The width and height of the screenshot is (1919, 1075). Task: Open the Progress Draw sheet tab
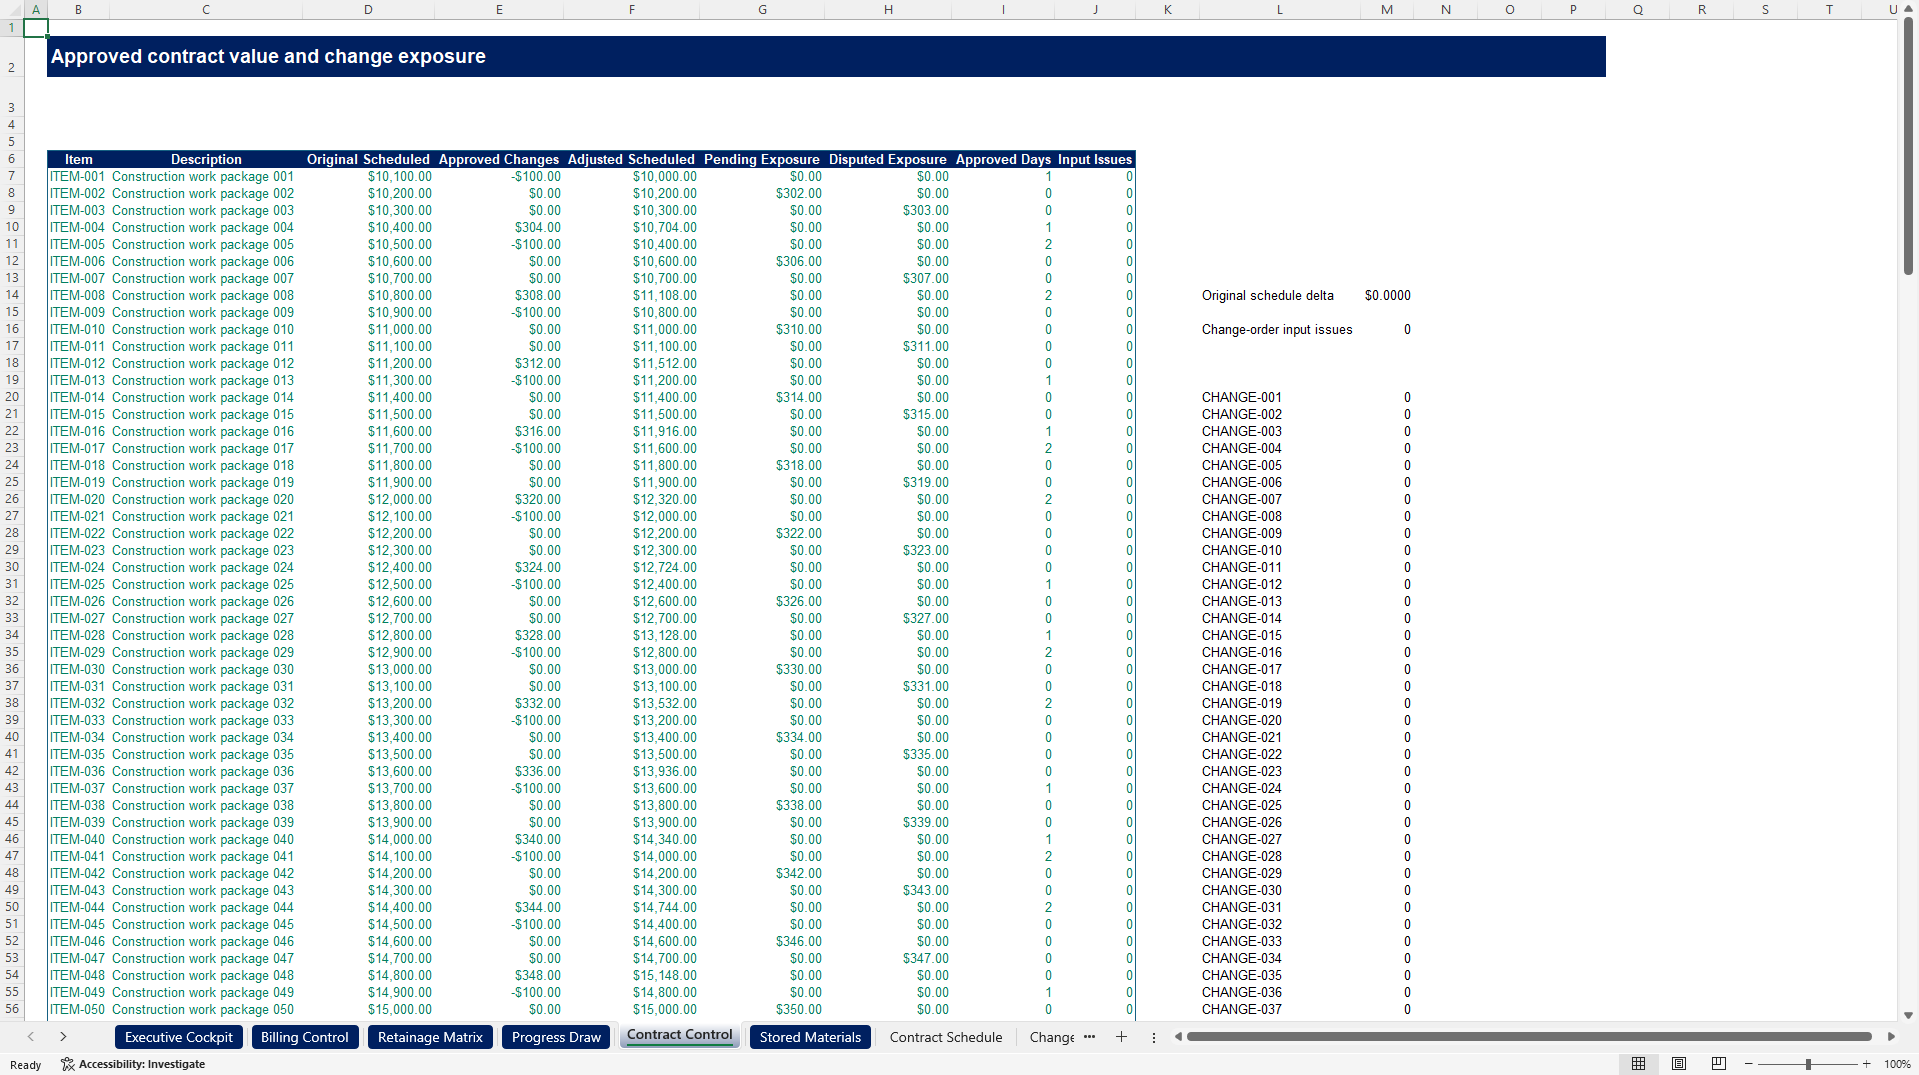[x=556, y=1037]
